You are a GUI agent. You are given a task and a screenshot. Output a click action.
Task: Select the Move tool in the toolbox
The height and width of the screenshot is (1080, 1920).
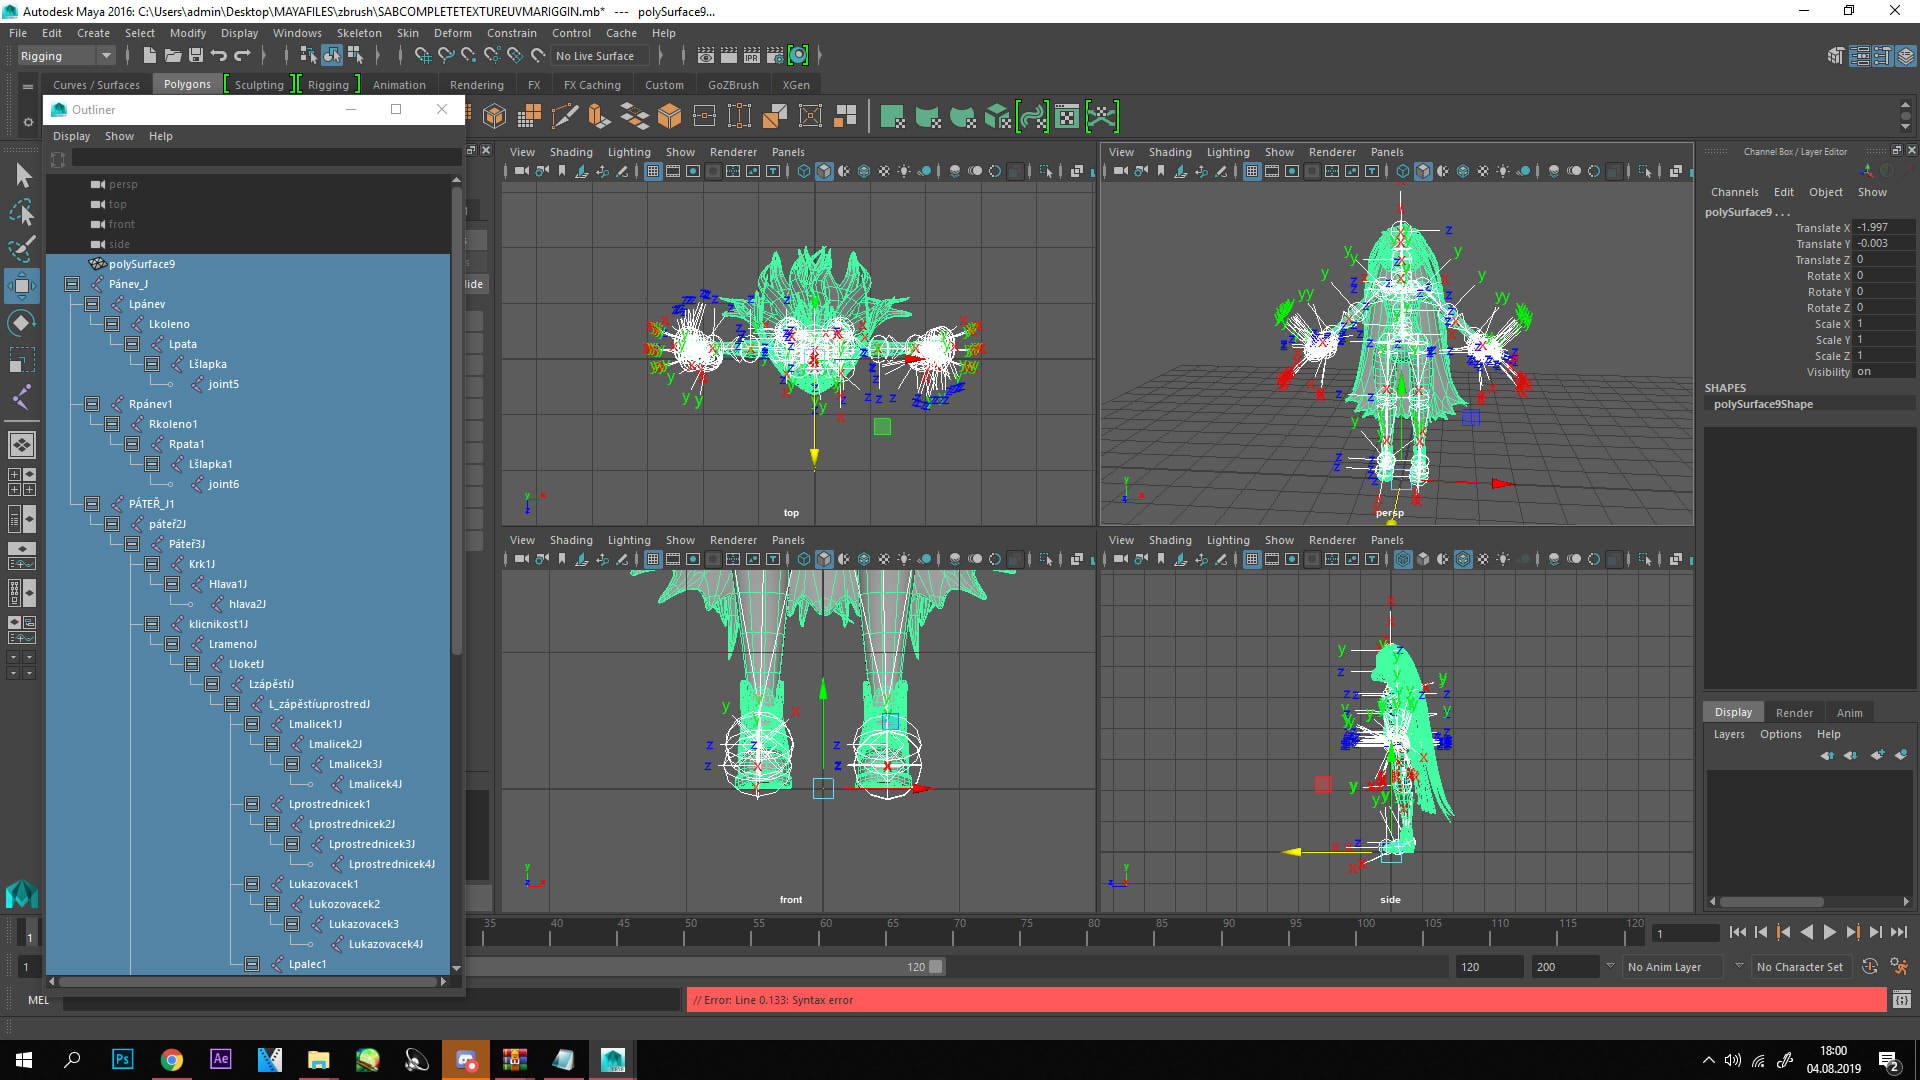[x=22, y=286]
